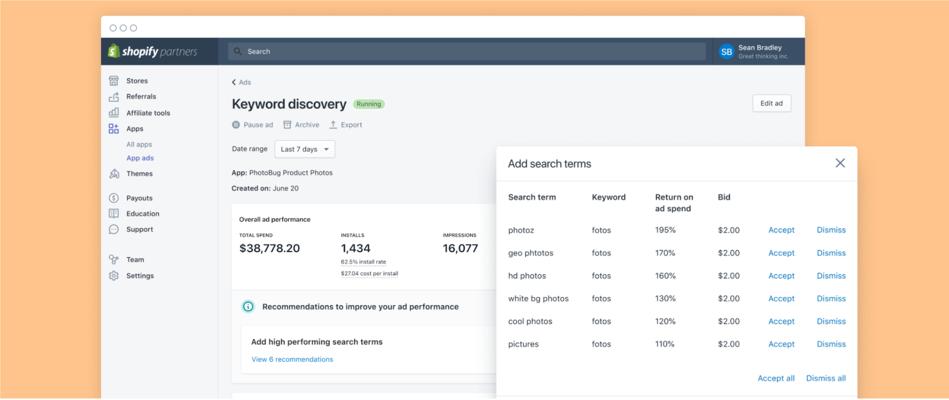This screenshot has width=949, height=400.
Task: Click the Export label
Action: click(x=351, y=125)
